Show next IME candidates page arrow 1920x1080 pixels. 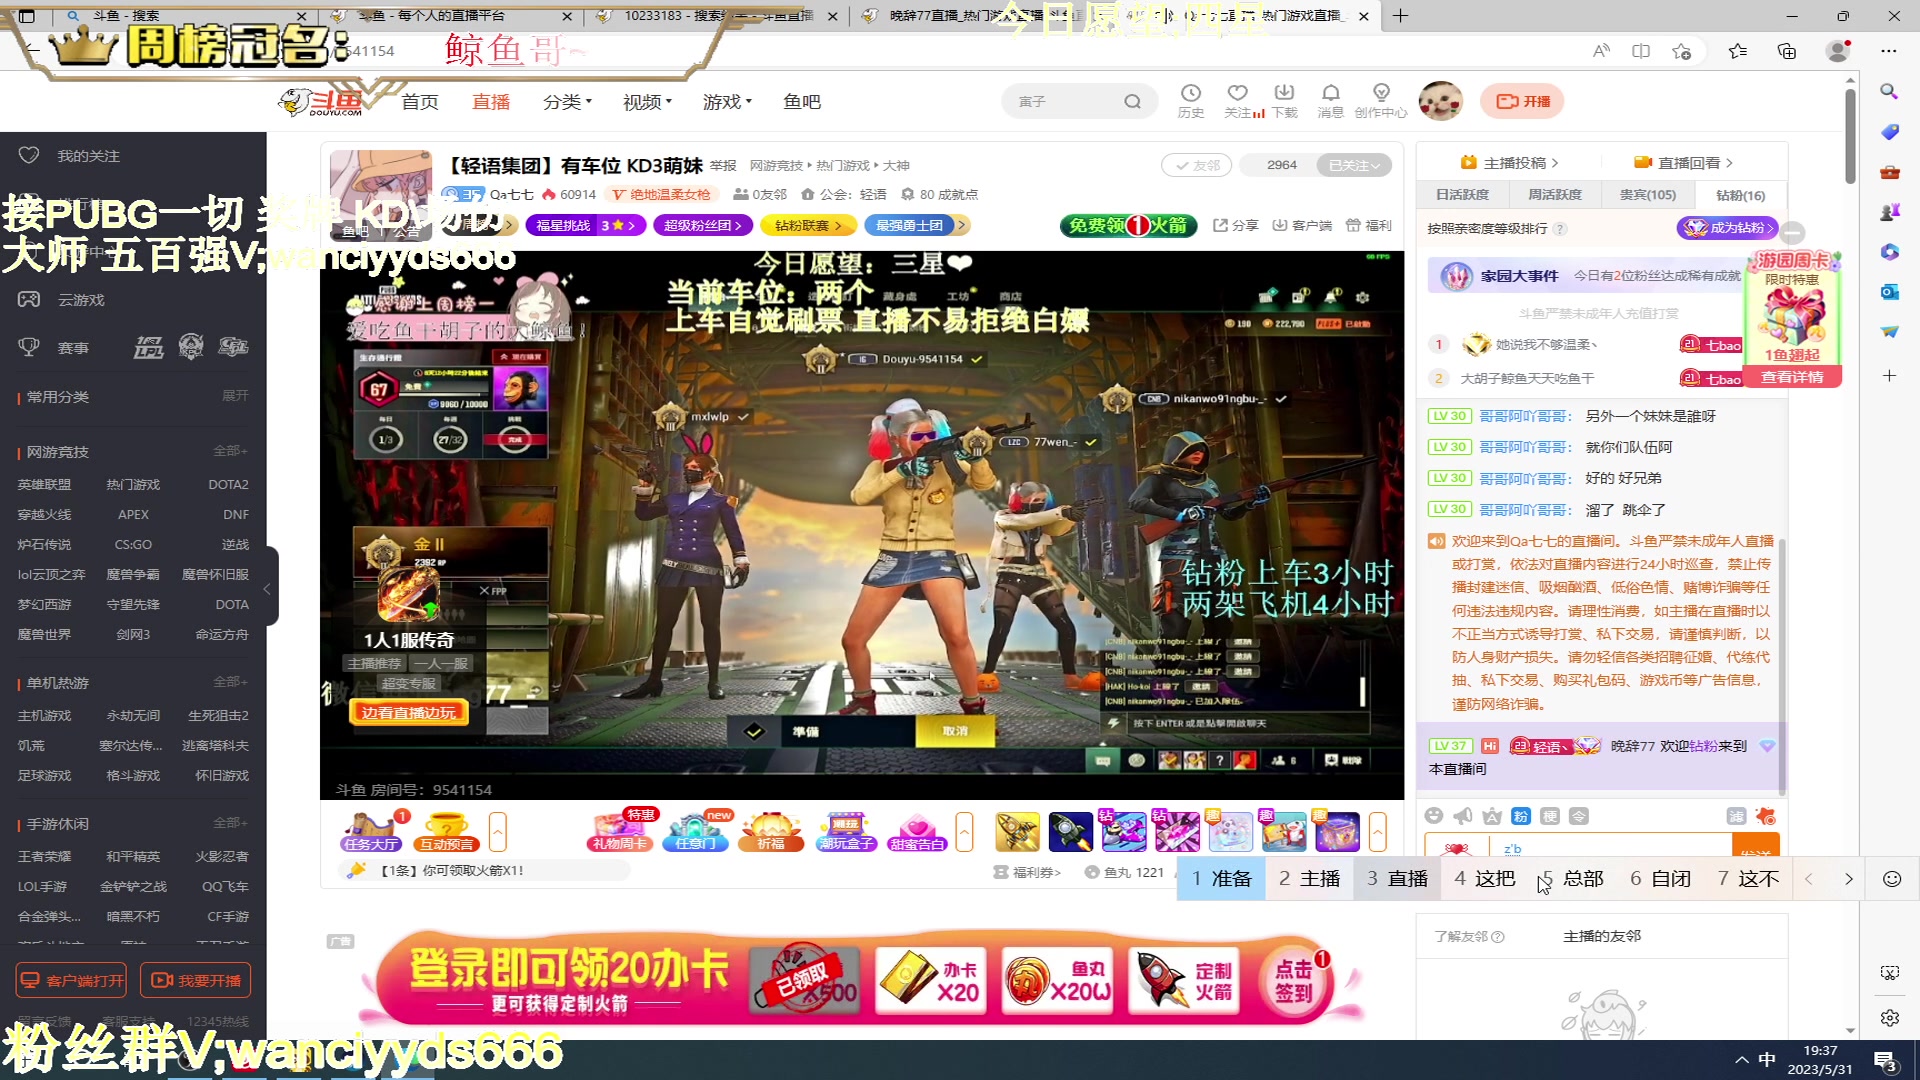pyautogui.click(x=1848, y=879)
